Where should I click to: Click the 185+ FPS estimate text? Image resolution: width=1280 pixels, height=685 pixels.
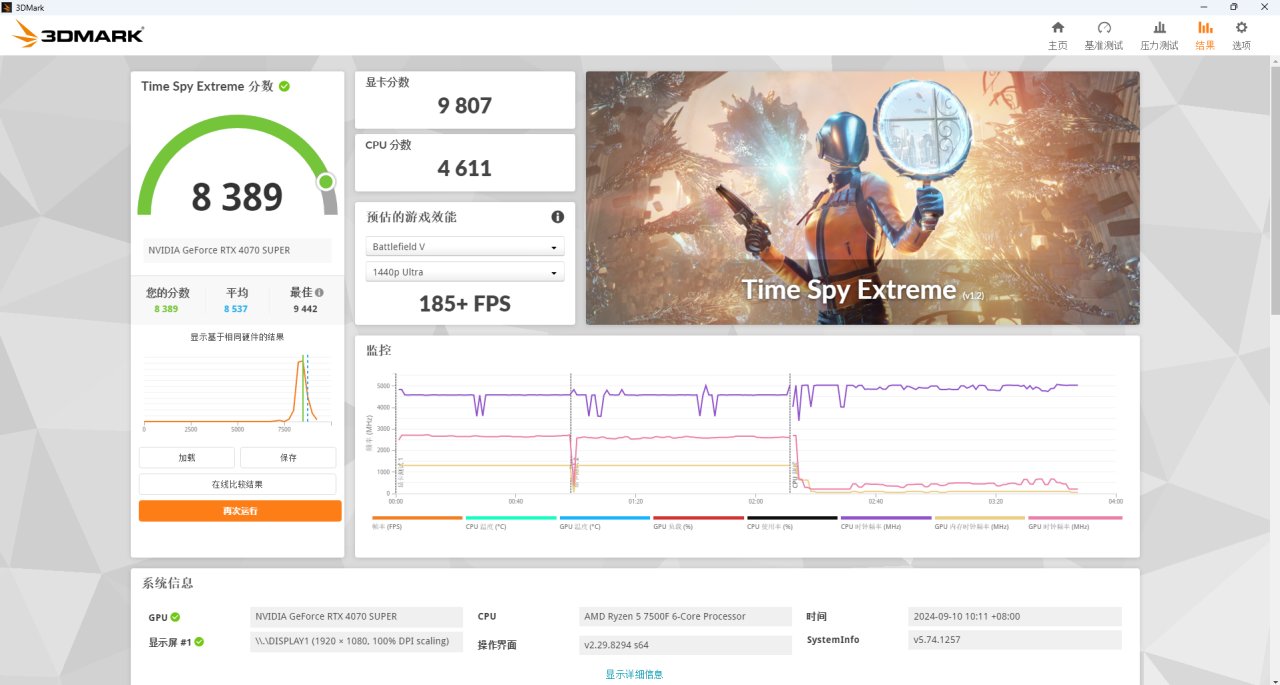pyautogui.click(x=465, y=304)
